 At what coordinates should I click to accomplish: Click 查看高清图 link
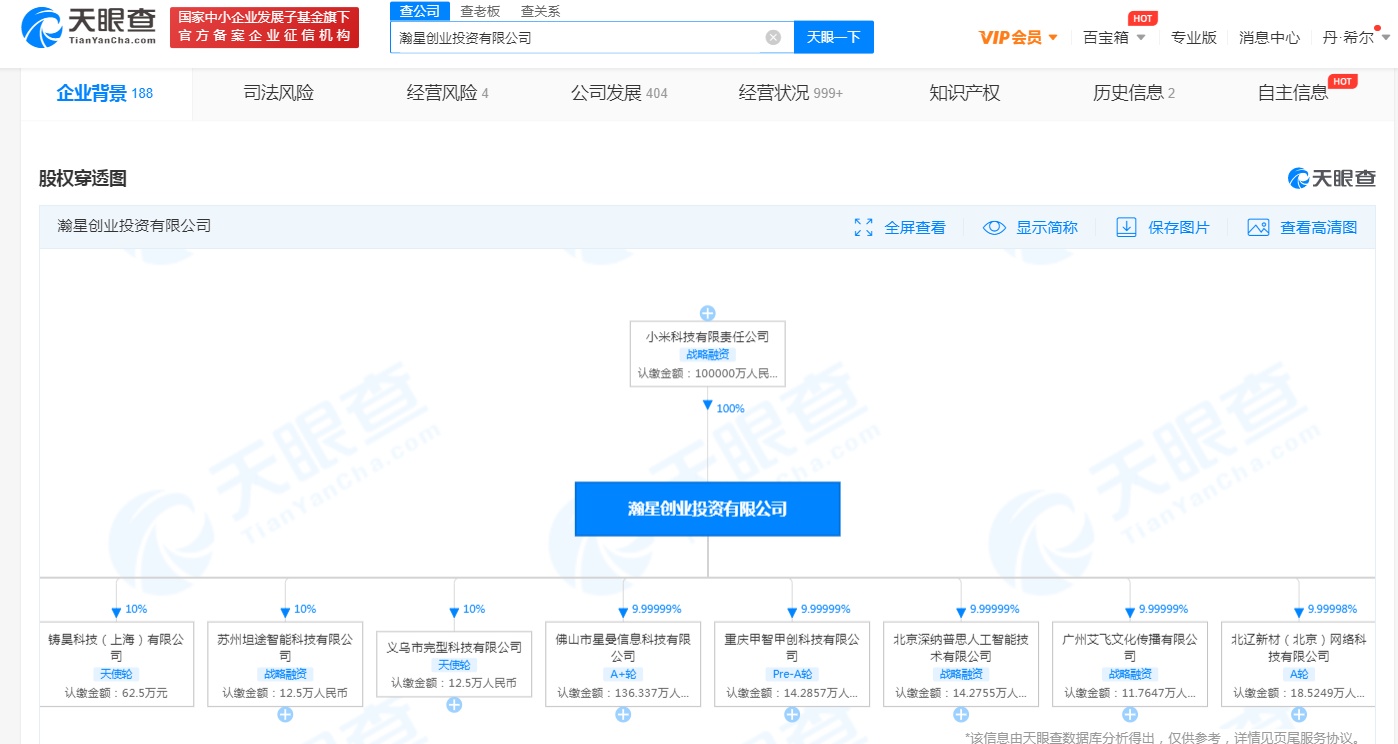pyautogui.click(x=1319, y=227)
